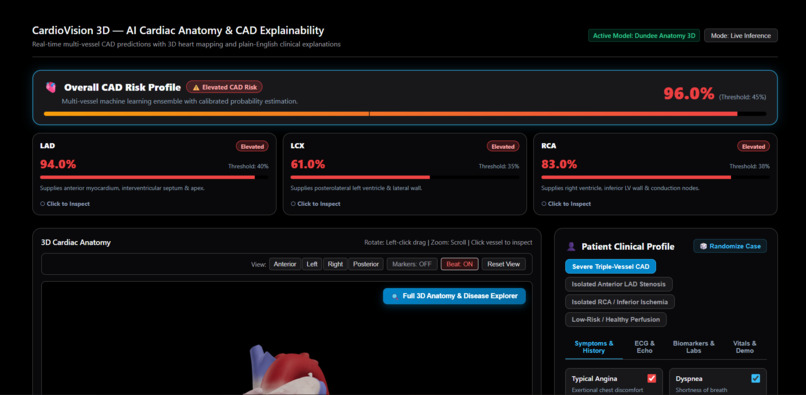The width and height of the screenshot is (806, 395).
Task: Click the Threshold: 40% label
Action: pos(248,166)
